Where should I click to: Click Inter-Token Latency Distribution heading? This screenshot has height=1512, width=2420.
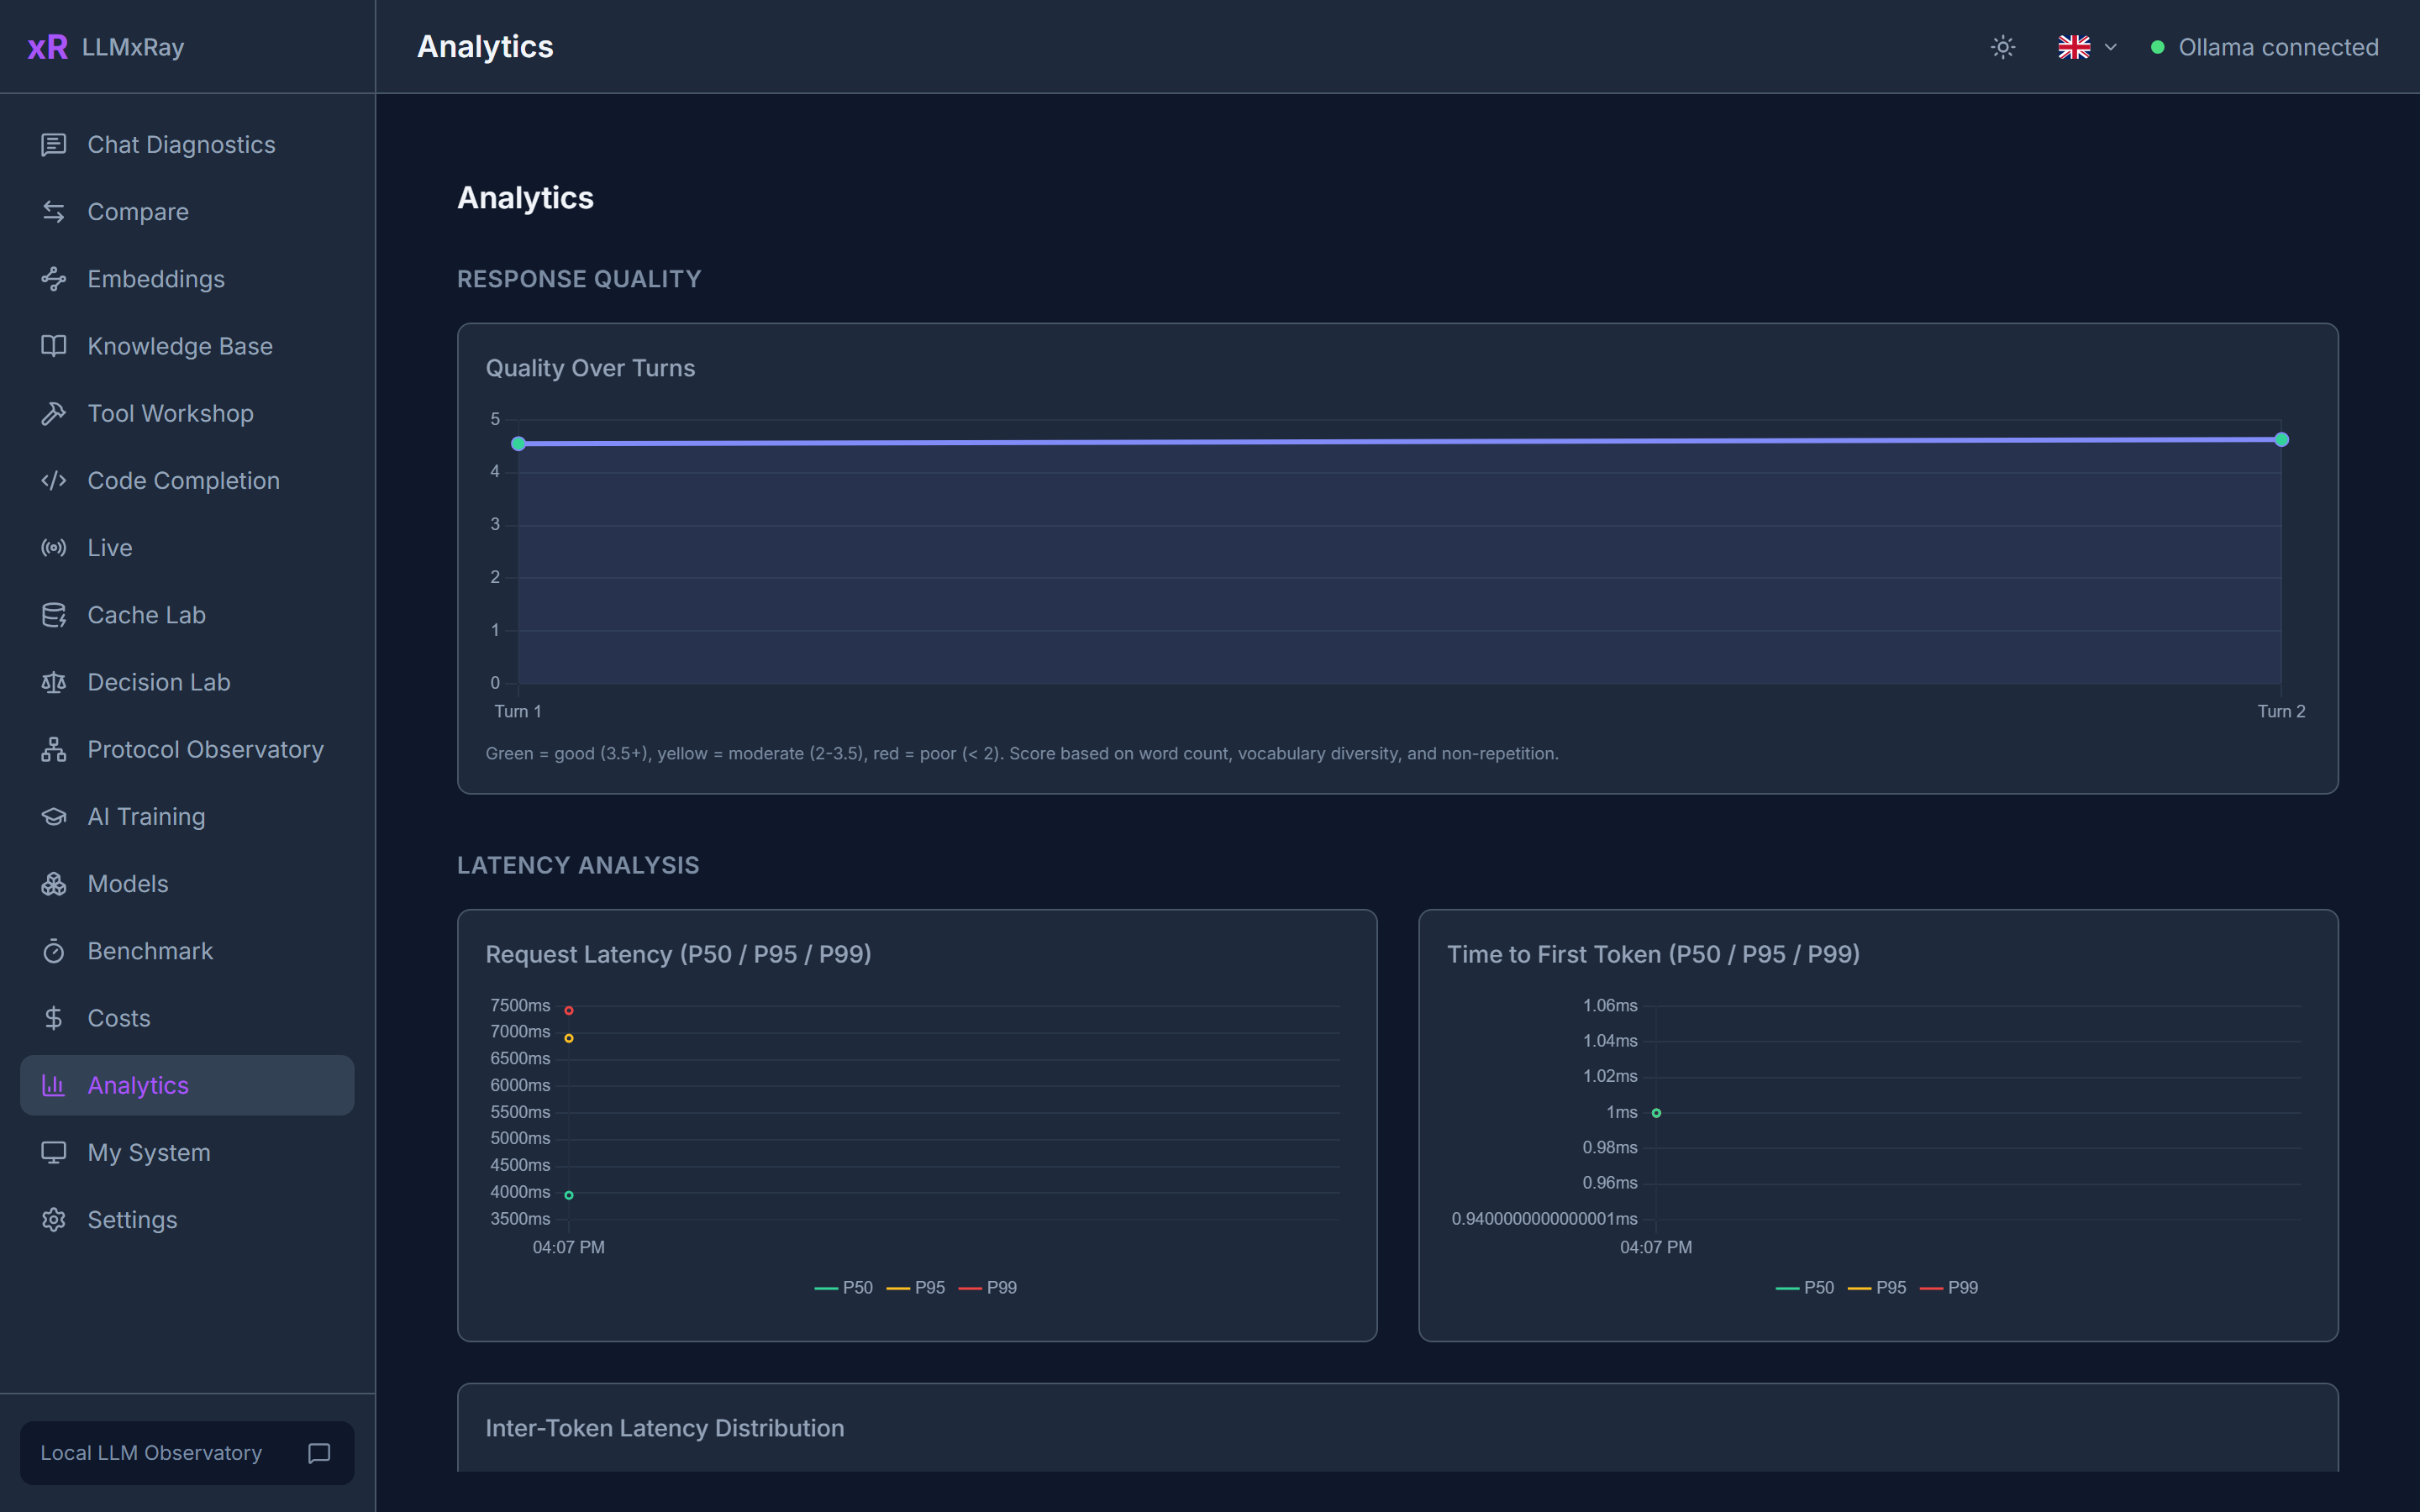click(665, 1428)
